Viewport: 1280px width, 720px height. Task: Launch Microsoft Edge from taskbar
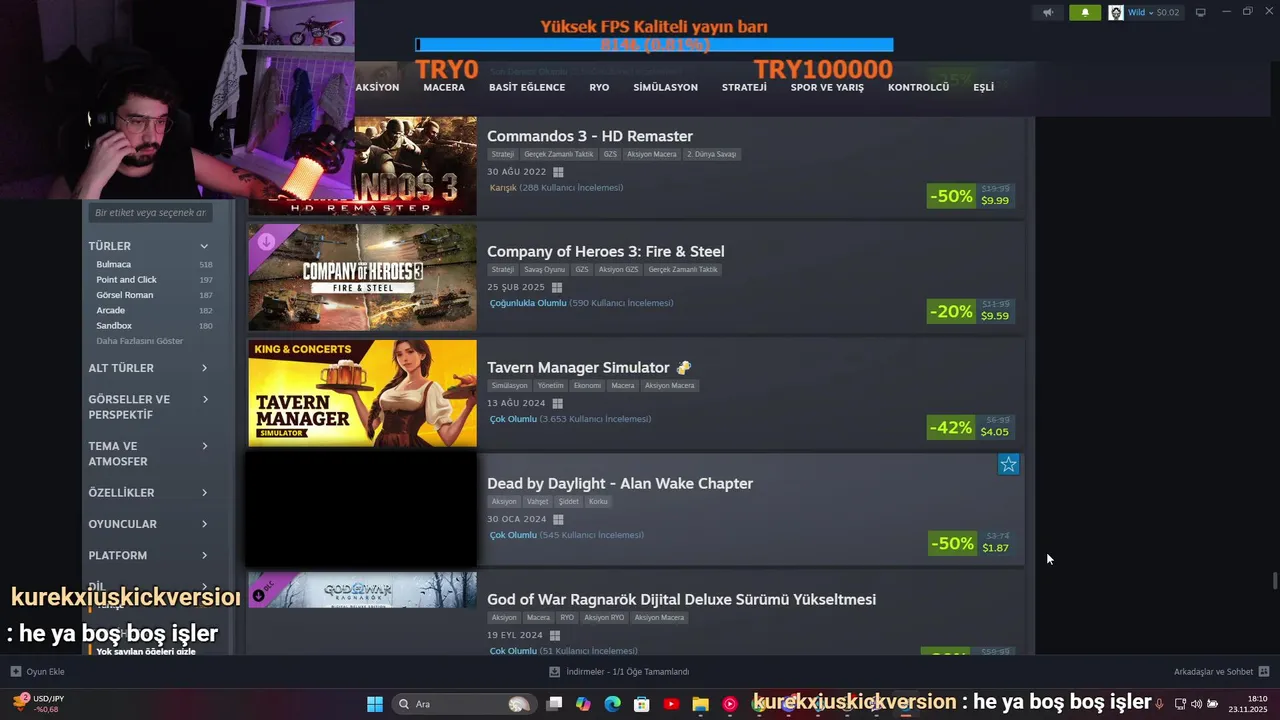(612, 704)
